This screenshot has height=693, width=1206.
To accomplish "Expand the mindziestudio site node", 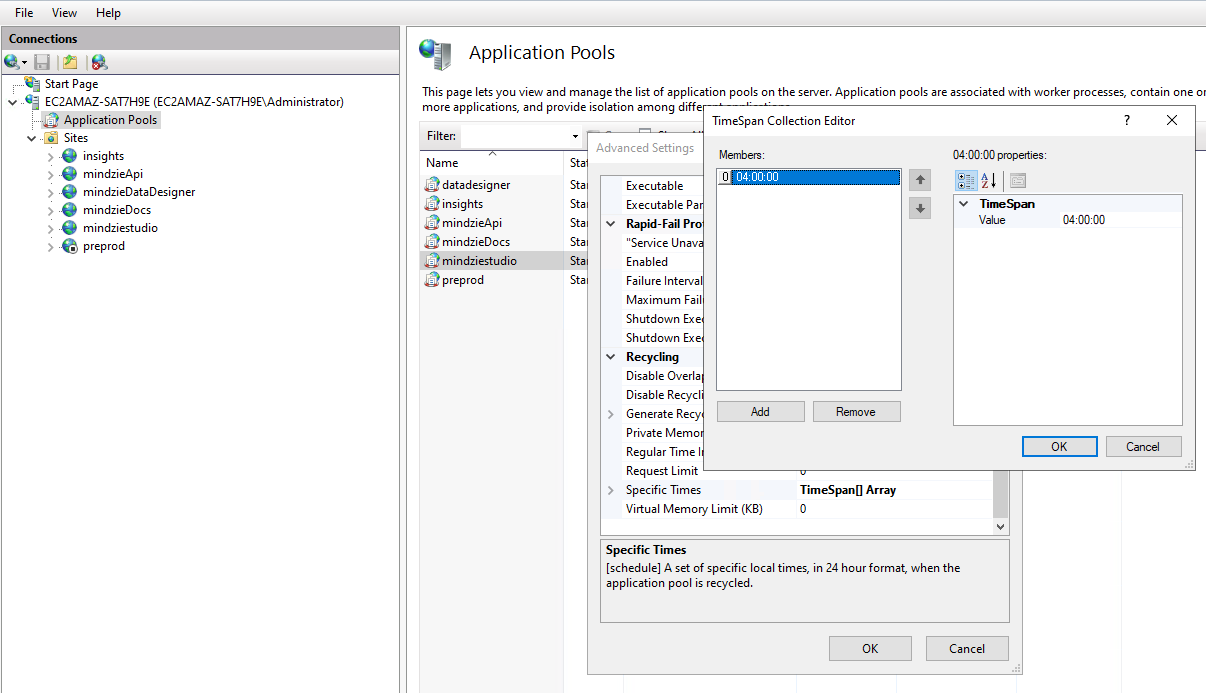I will 50,228.
